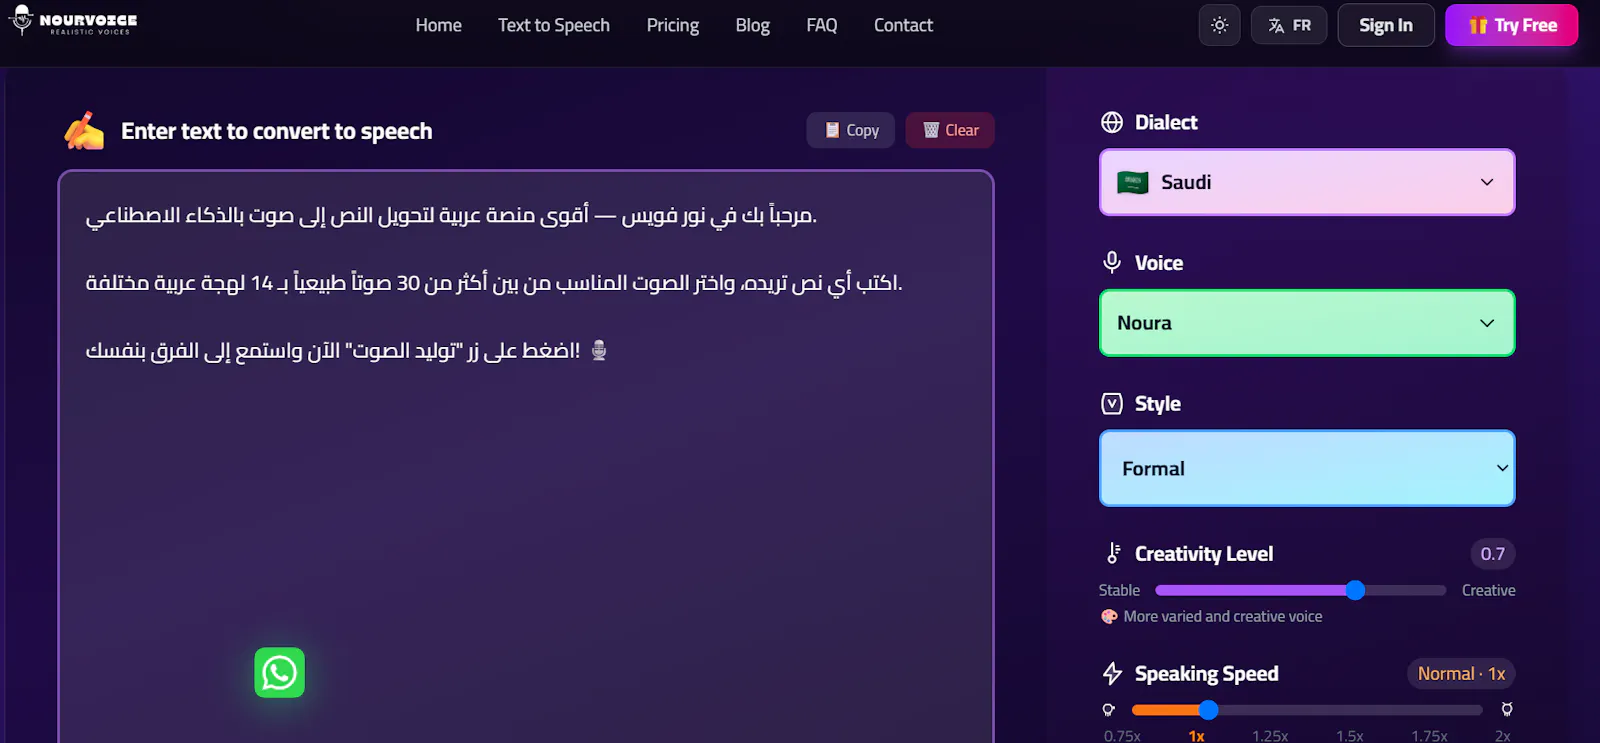
Task: Click the Normal · 1x speed badge
Action: 1461,674
